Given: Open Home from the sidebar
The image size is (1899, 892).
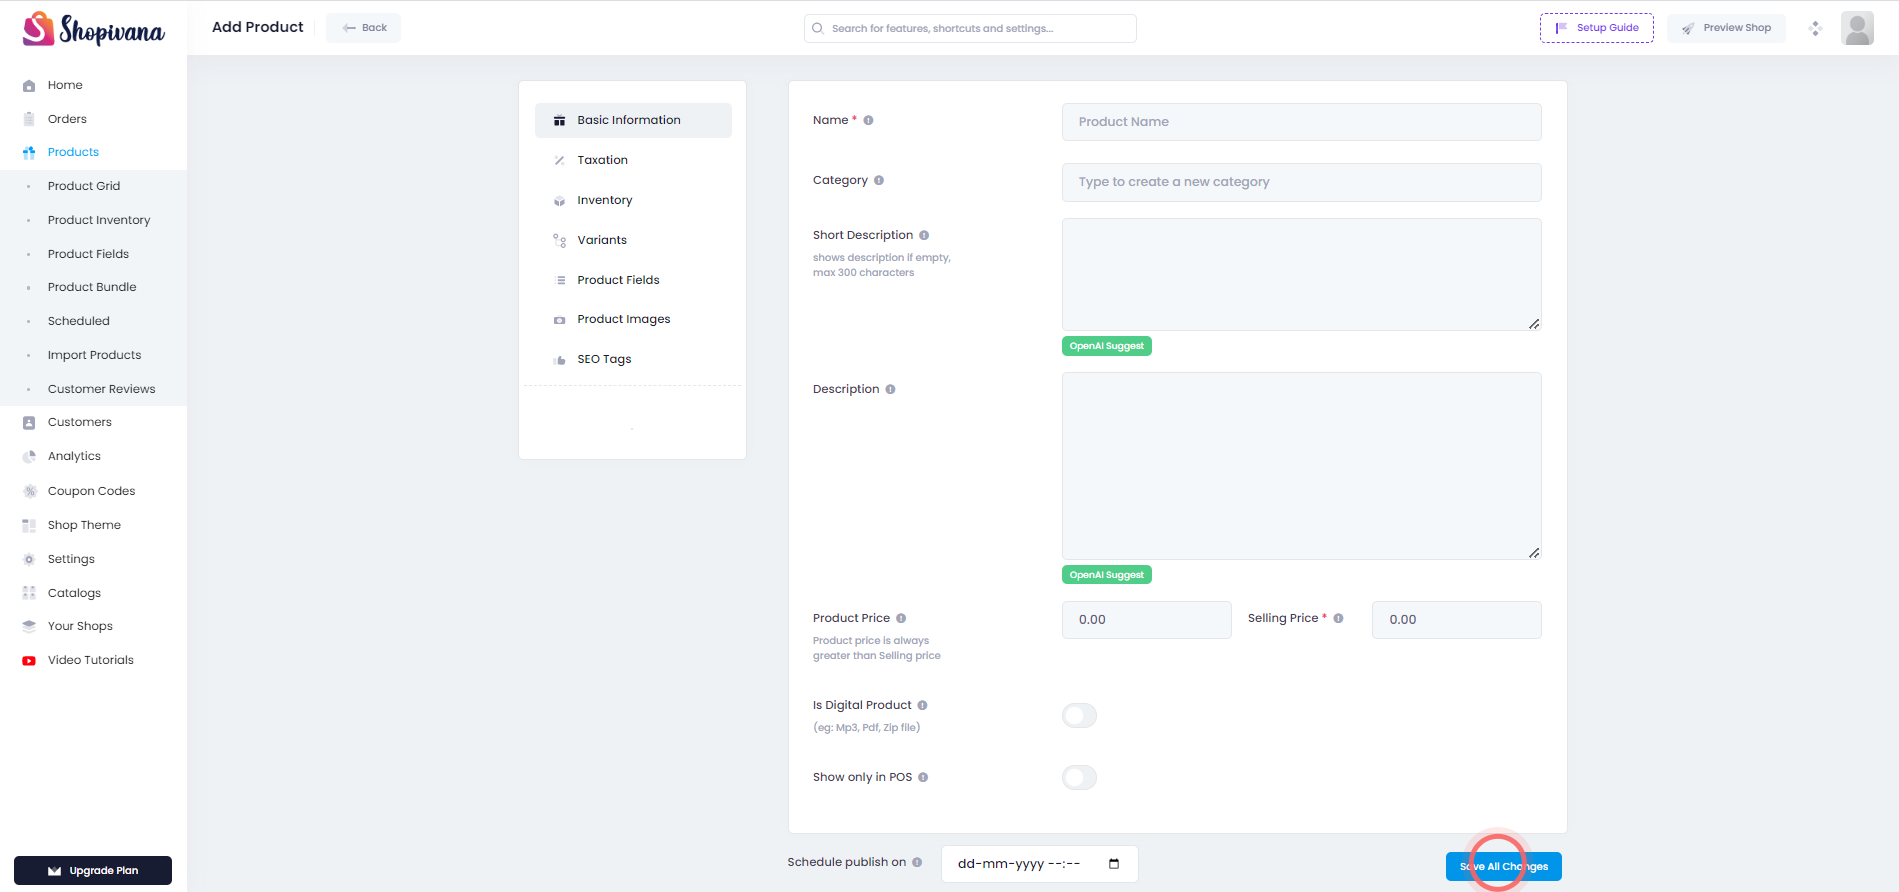Looking at the screenshot, I should click(65, 85).
